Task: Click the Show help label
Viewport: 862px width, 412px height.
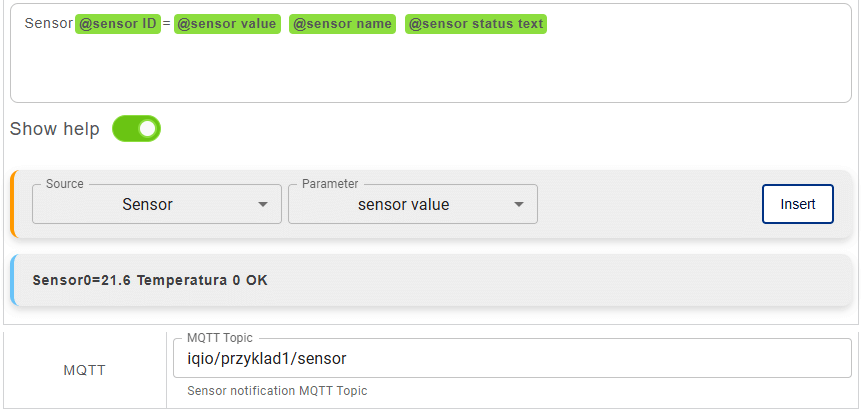Action: pyautogui.click(x=55, y=129)
